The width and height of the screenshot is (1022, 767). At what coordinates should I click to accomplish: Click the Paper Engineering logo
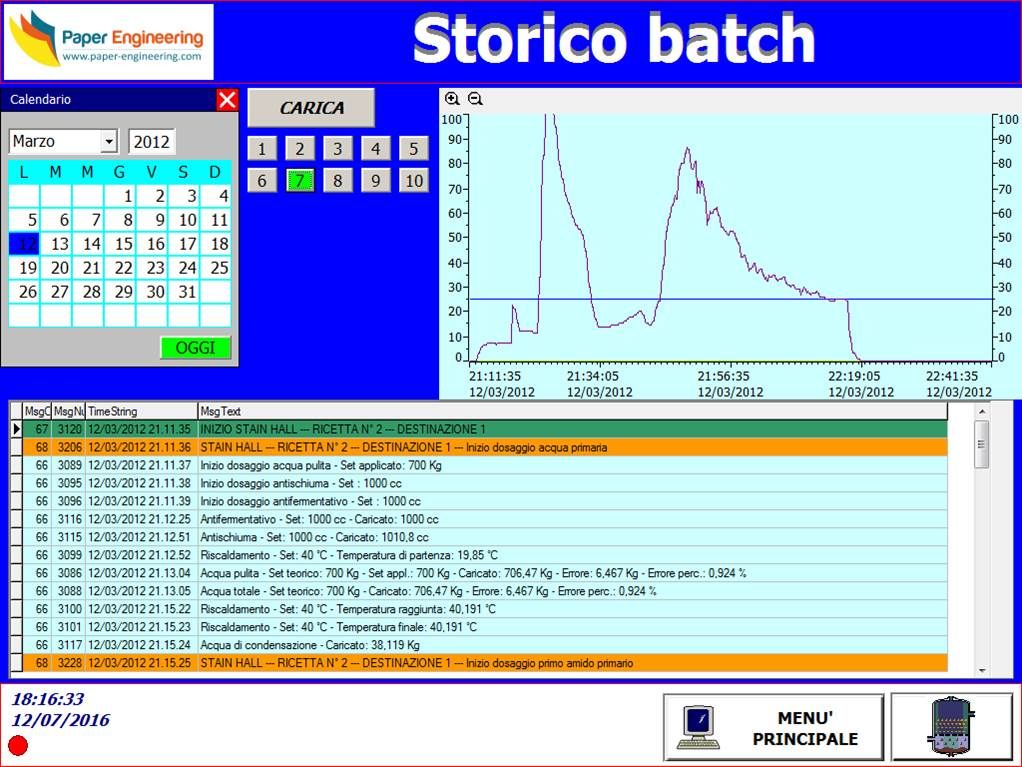click(x=108, y=41)
